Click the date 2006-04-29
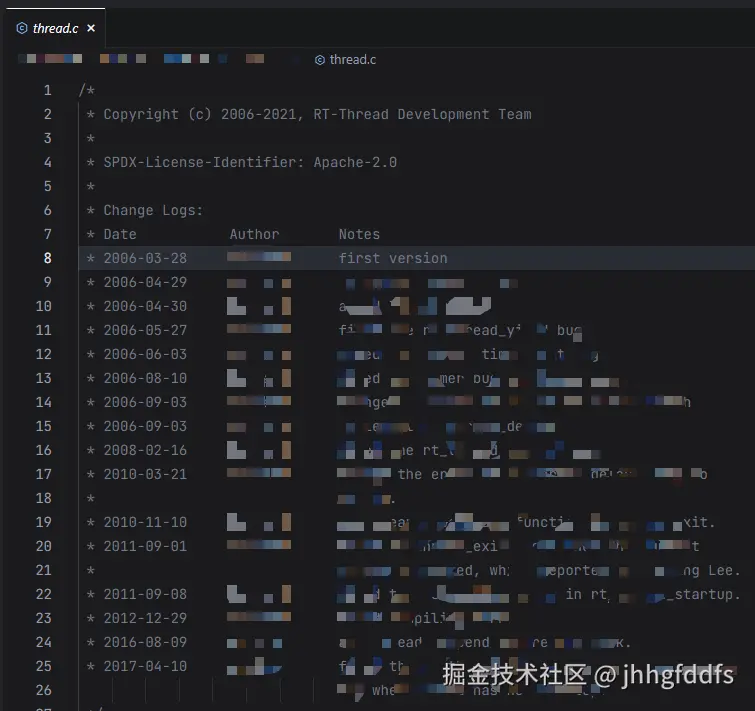 (x=145, y=282)
